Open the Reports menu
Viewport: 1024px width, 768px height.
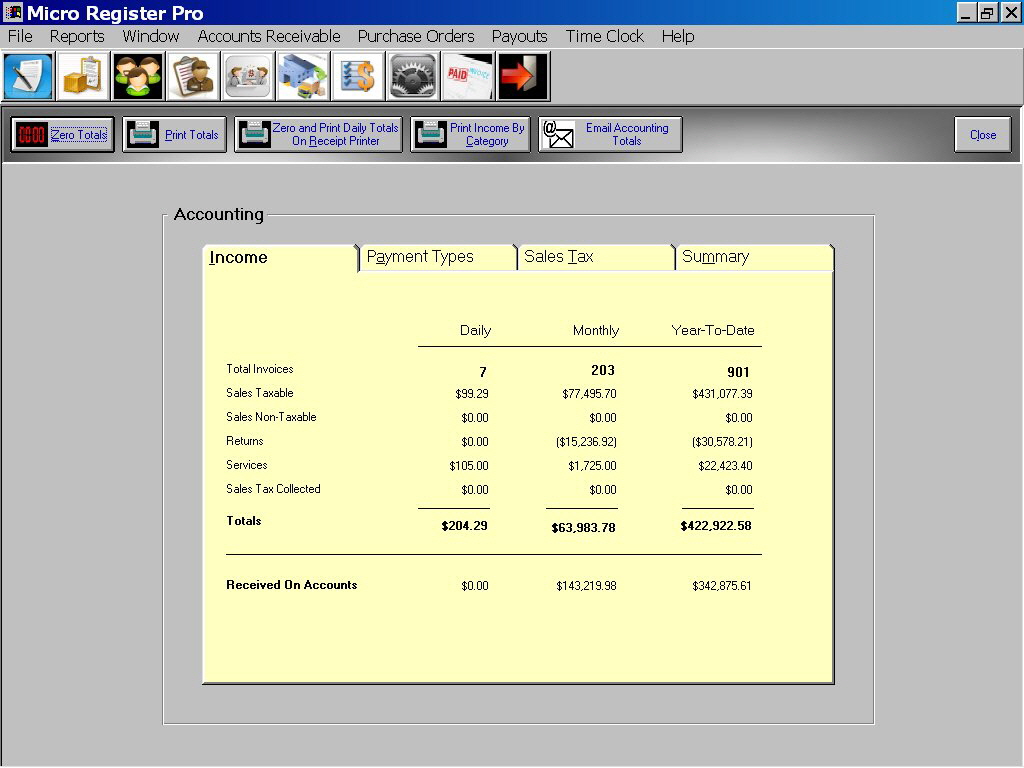77,37
